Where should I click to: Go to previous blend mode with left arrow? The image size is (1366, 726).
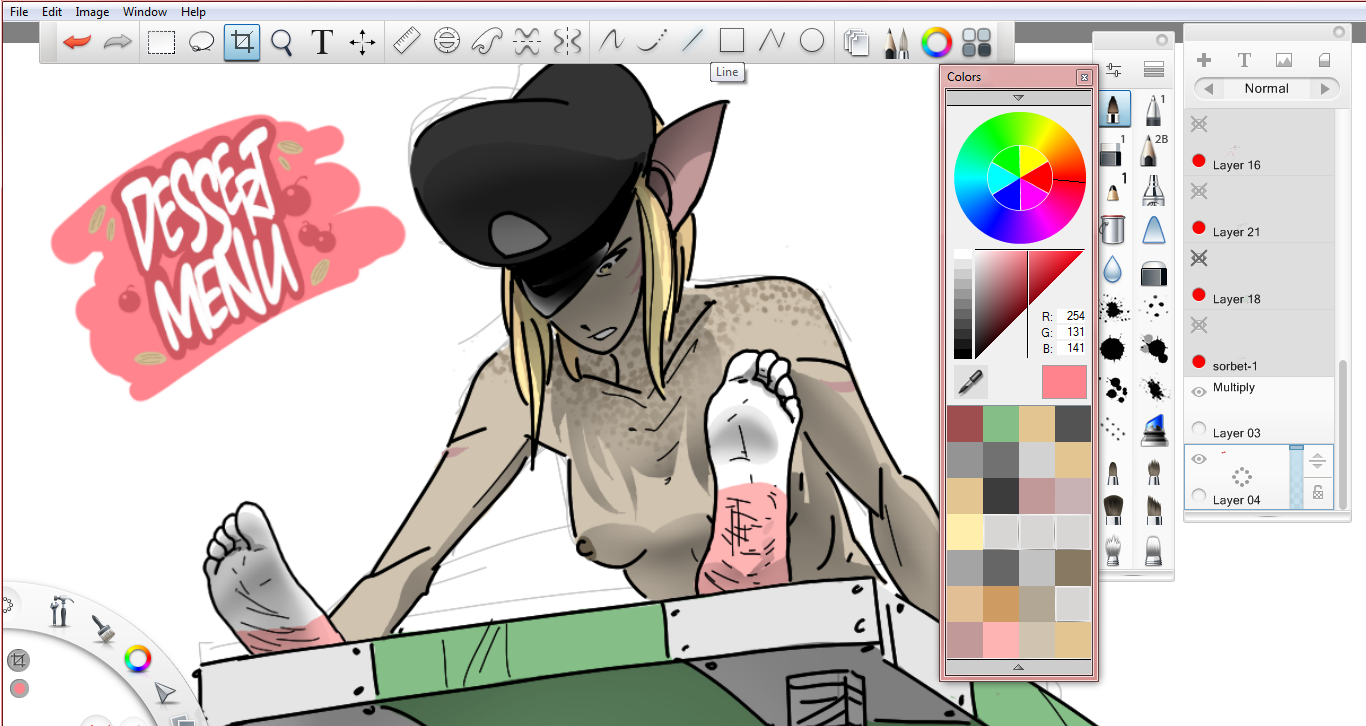[1209, 88]
